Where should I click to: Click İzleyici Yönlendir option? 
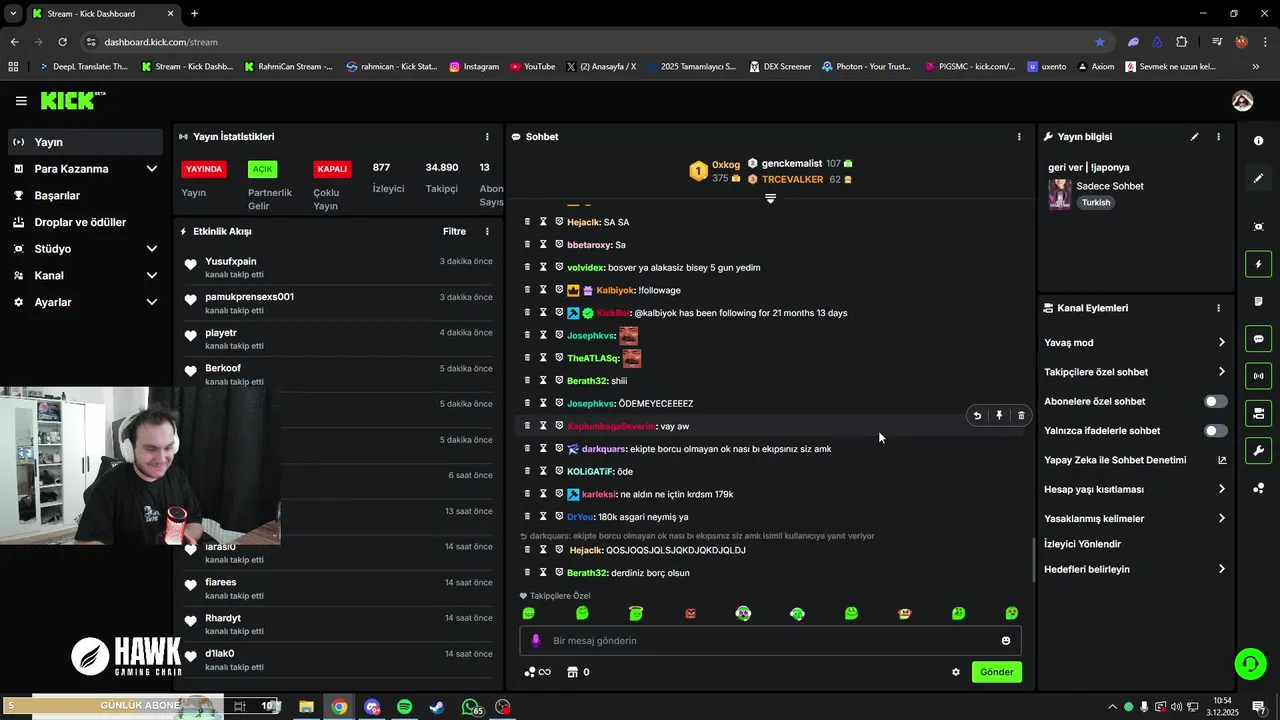coord(1082,544)
